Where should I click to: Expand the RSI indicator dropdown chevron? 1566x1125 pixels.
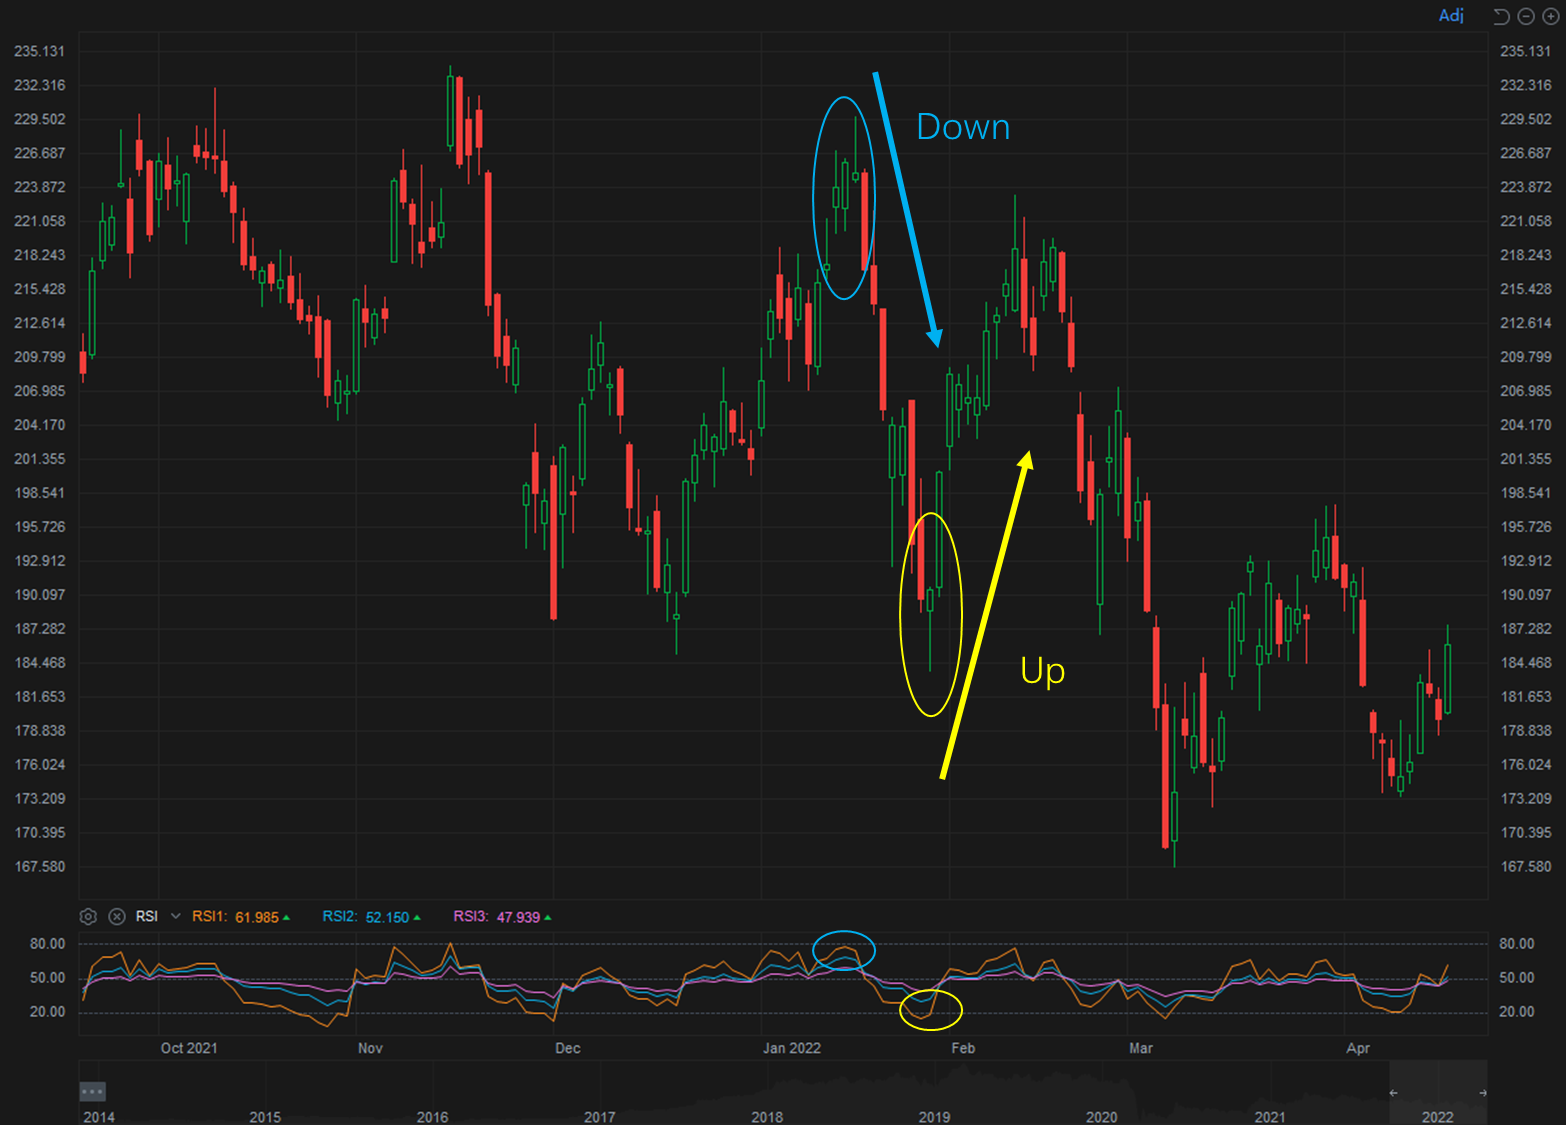tap(176, 916)
